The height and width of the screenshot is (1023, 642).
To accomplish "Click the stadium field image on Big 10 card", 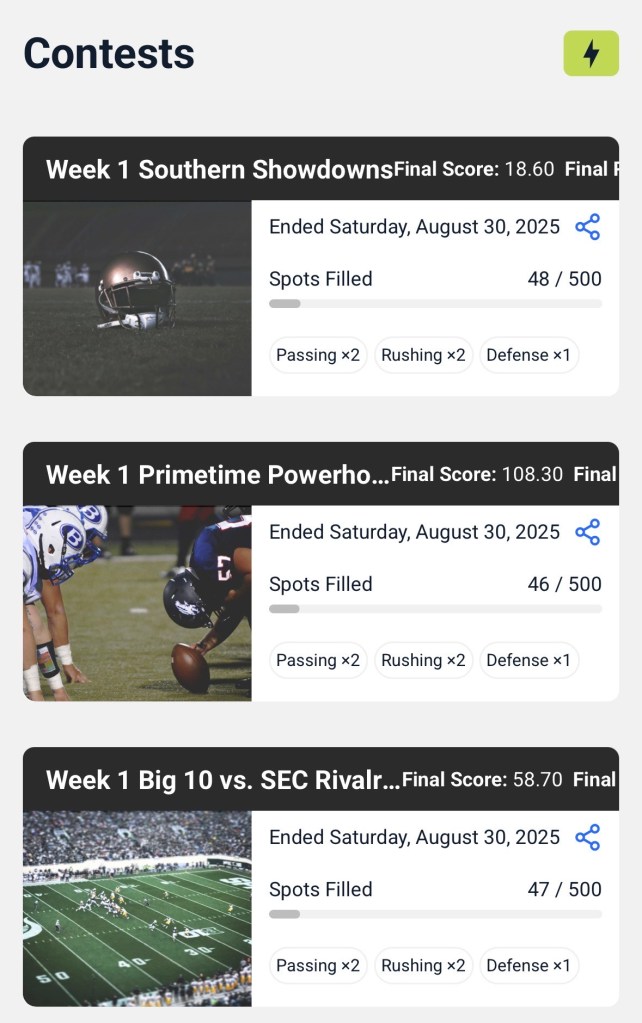I will coord(136,907).
